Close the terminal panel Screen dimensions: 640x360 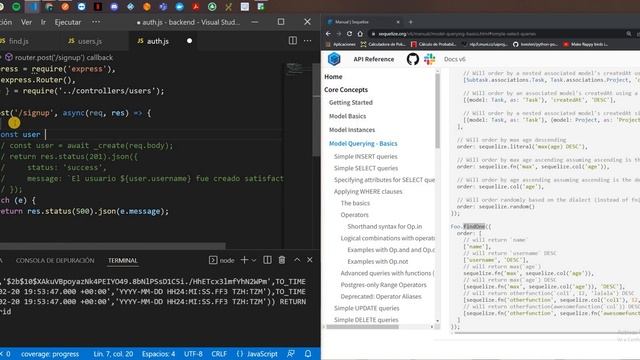point(310,260)
